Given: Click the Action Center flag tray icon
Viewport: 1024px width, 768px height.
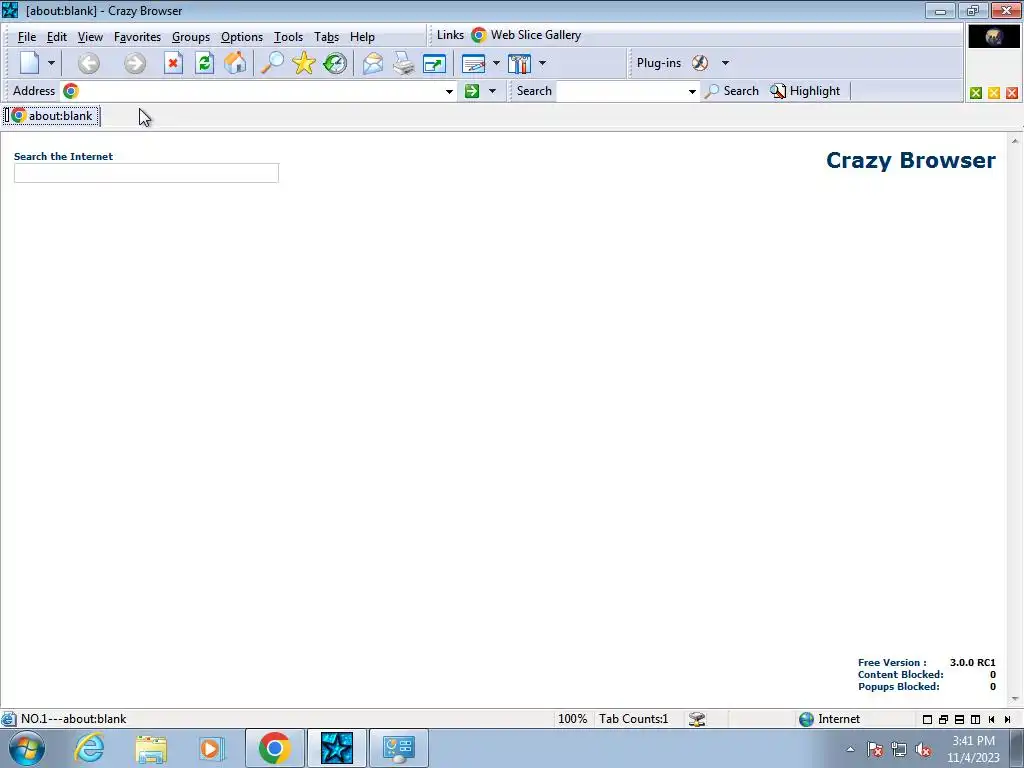Looking at the screenshot, I should pyautogui.click(x=874, y=750).
